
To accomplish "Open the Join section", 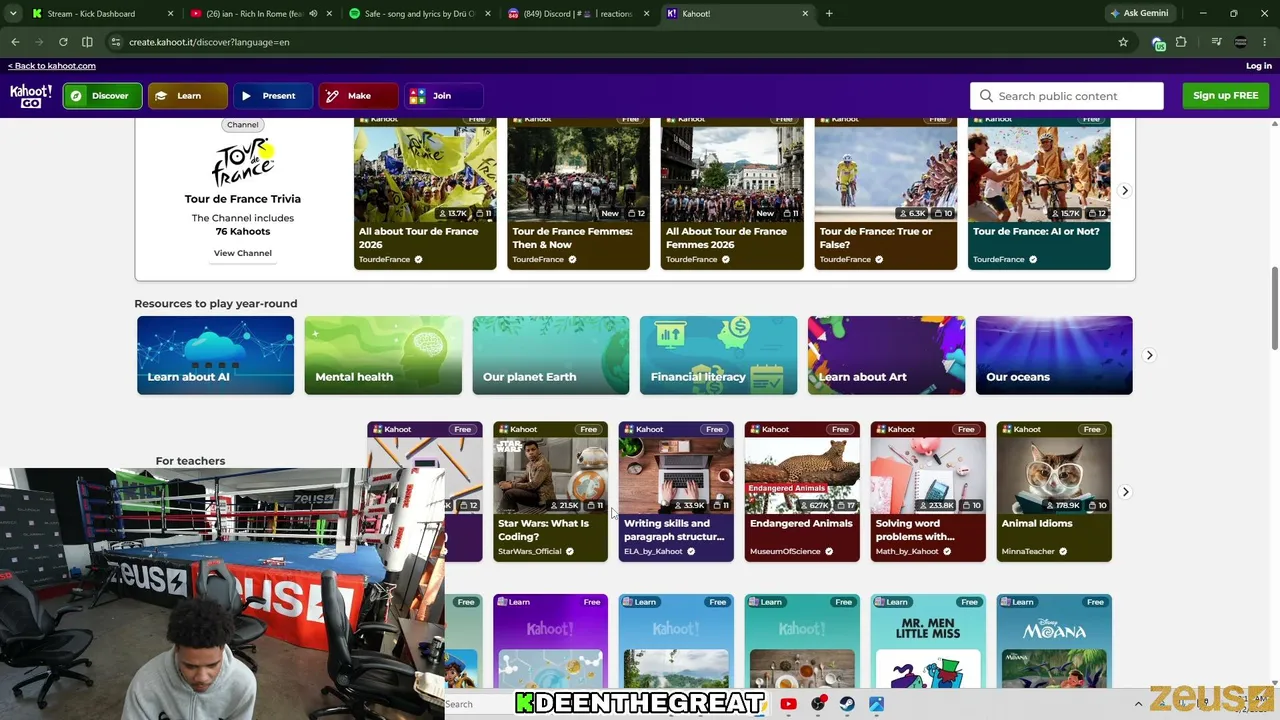I will (444, 96).
